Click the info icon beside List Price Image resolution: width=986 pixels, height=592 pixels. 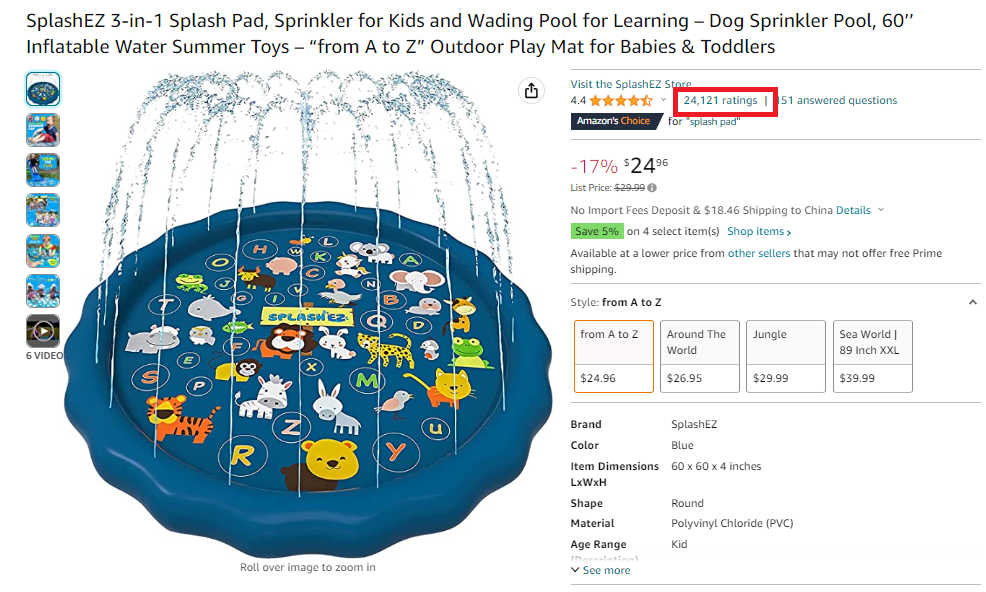[652, 187]
